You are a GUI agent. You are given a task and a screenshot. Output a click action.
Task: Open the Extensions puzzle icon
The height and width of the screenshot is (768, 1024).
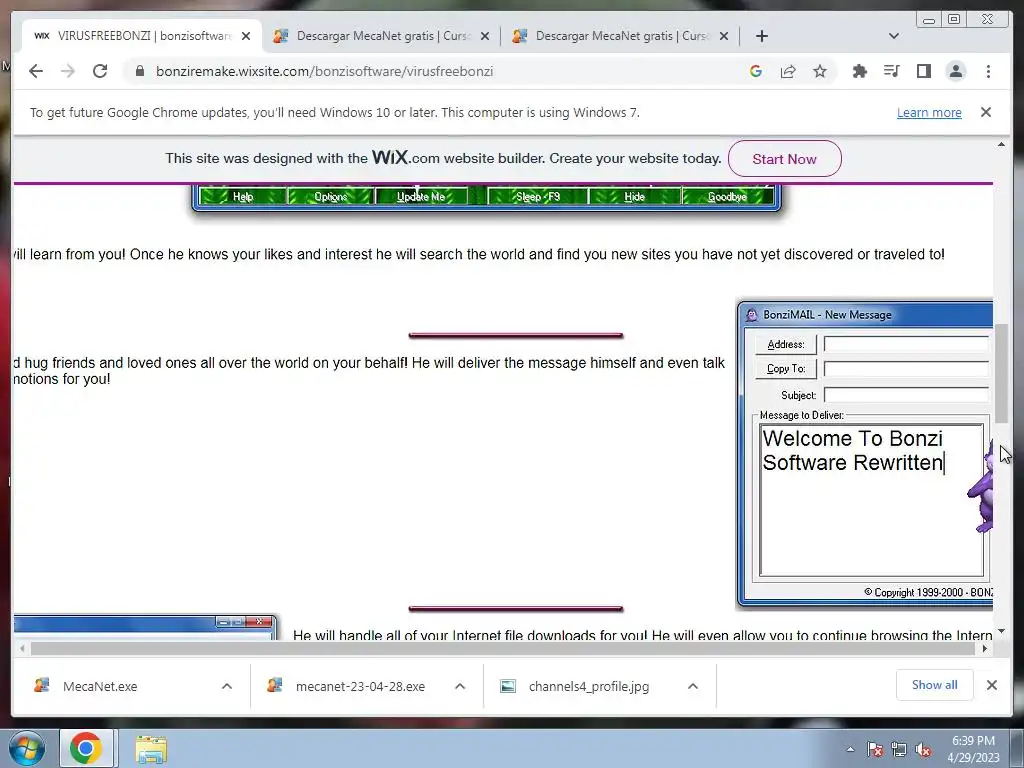point(859,71)
